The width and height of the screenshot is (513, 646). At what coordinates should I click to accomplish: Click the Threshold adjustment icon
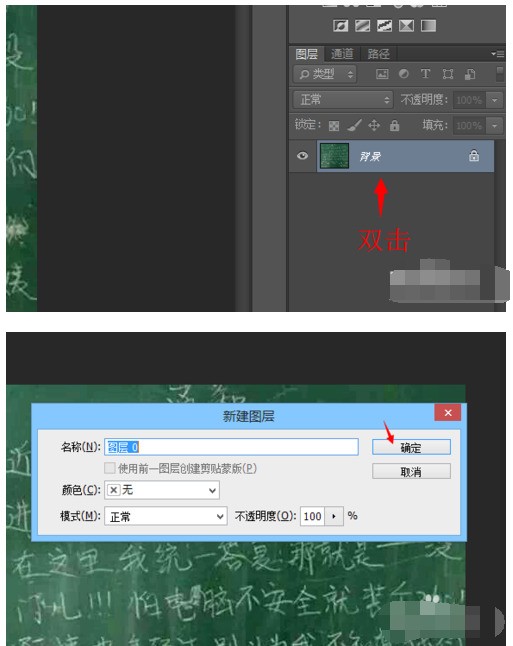(384, 26)
